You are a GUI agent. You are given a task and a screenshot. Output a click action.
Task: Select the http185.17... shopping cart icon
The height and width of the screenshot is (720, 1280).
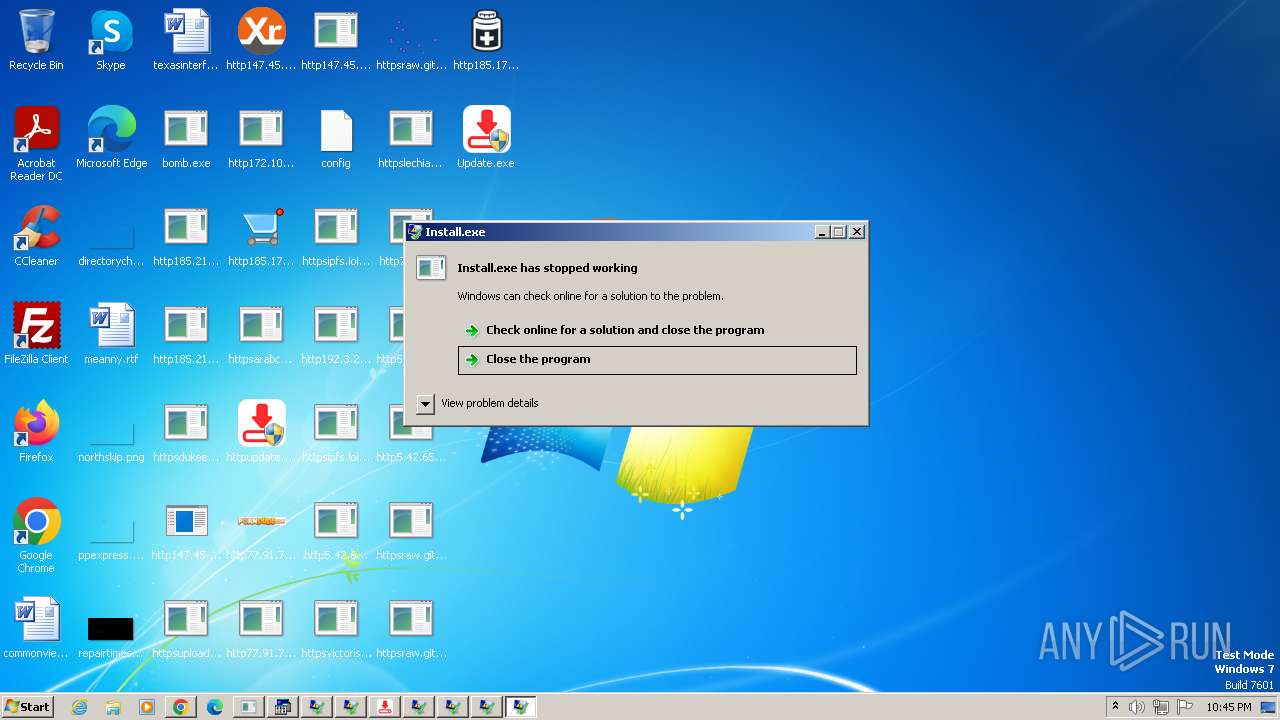click(261, 236)
